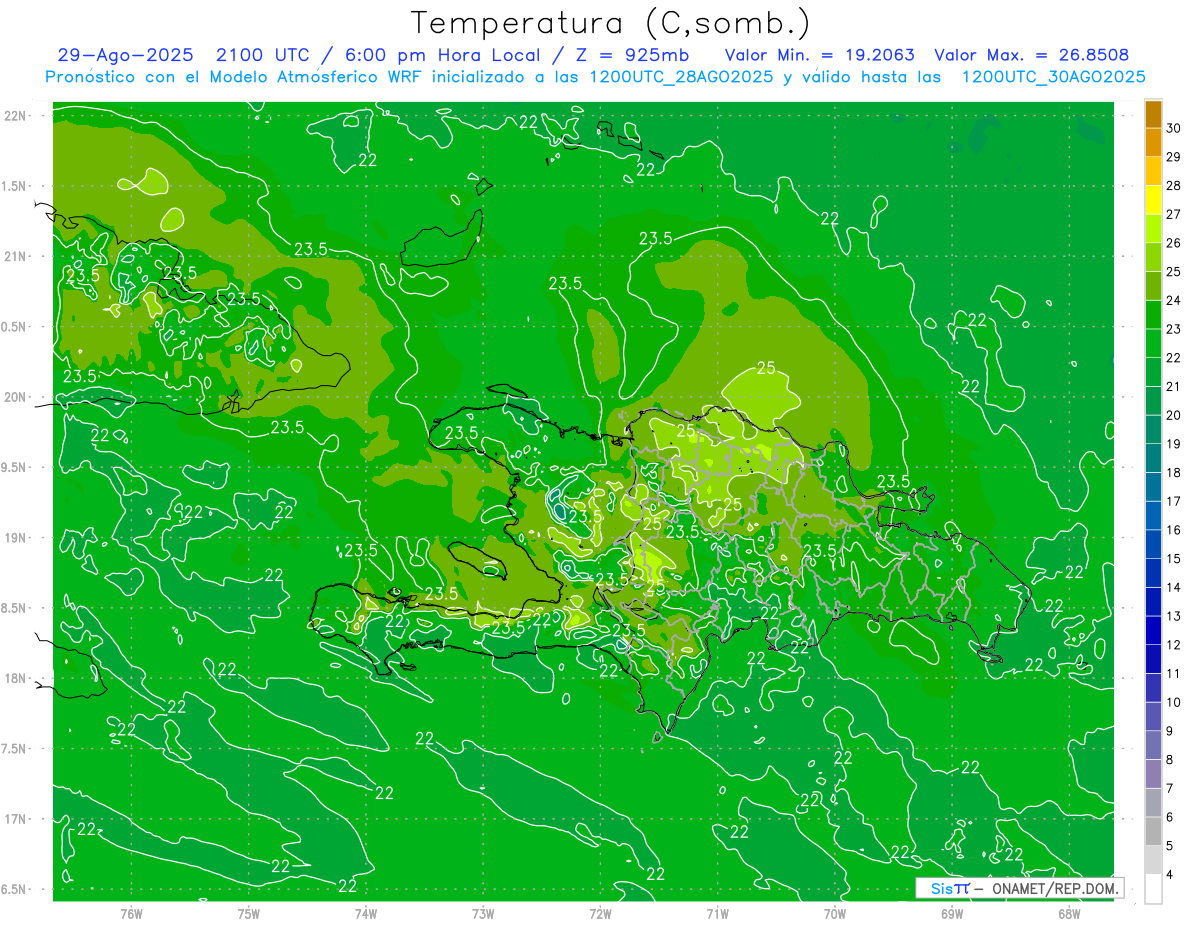The height and width of the screenshot is (927, 1200).
Task: Click the blue "Sis" logo text
Action: 942,889
